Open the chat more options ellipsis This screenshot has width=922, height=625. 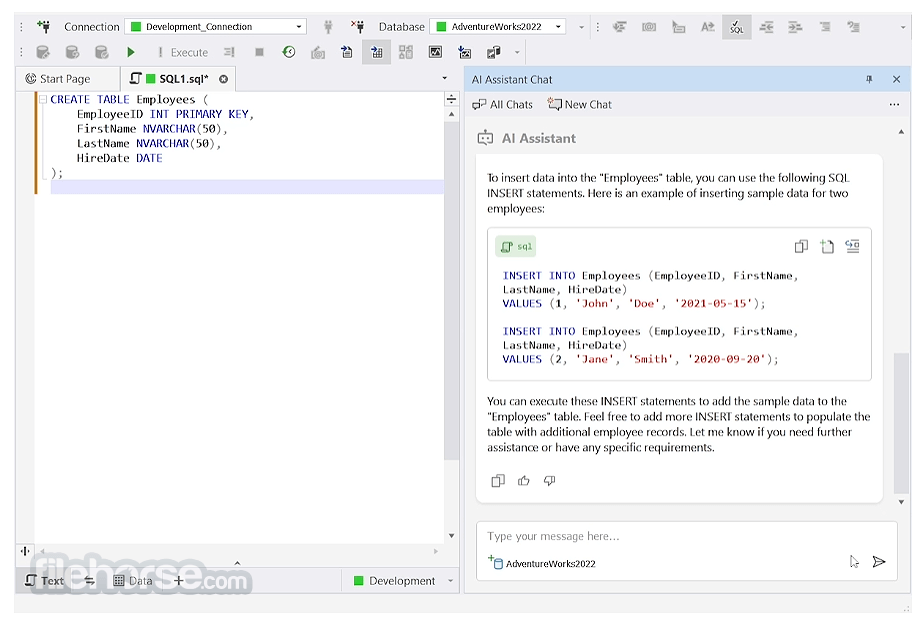[894, 105]
